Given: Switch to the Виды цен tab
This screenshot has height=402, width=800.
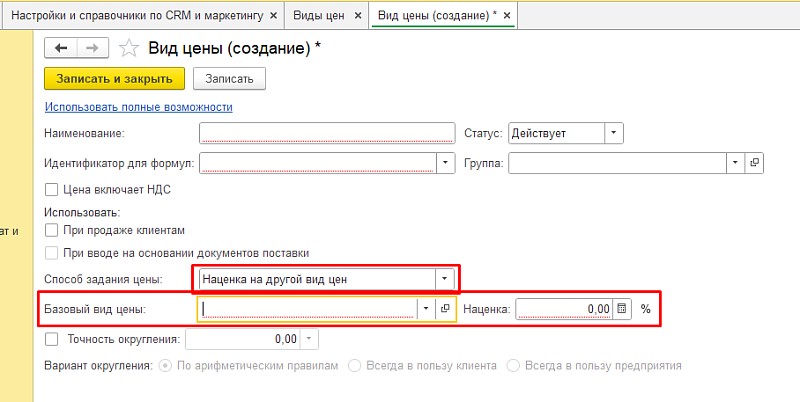Looking at the screenshot, I should tap(317, 16).
